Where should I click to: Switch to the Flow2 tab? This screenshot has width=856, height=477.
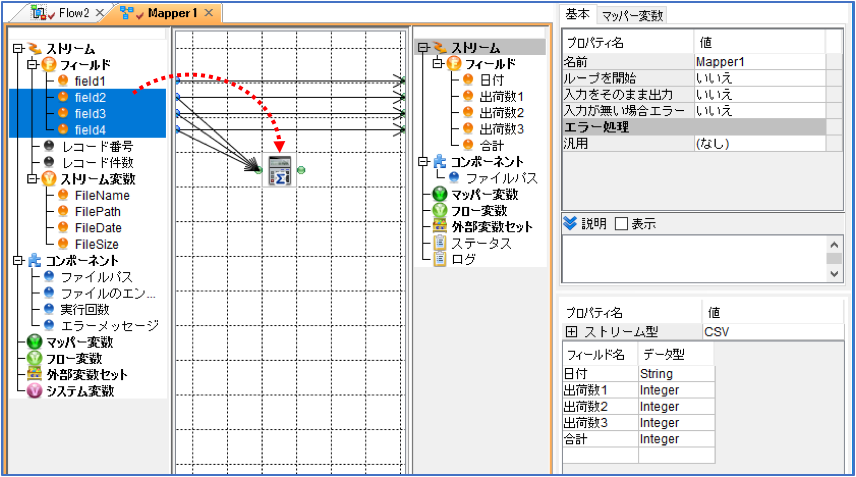click(x=66, y=13)
